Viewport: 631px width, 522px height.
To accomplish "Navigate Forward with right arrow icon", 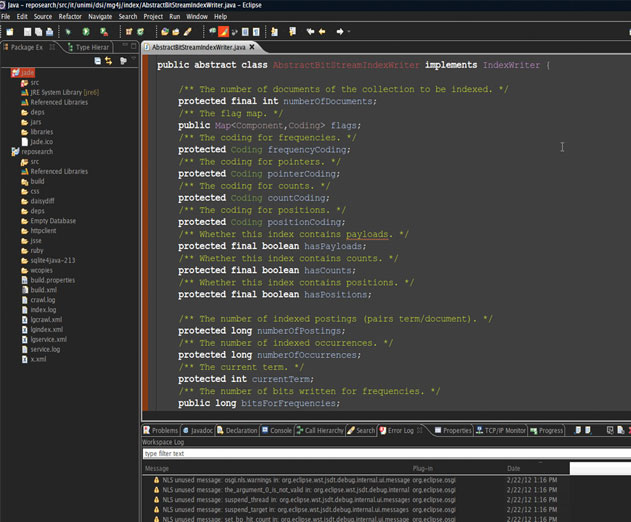I will [x=340, y=31].
